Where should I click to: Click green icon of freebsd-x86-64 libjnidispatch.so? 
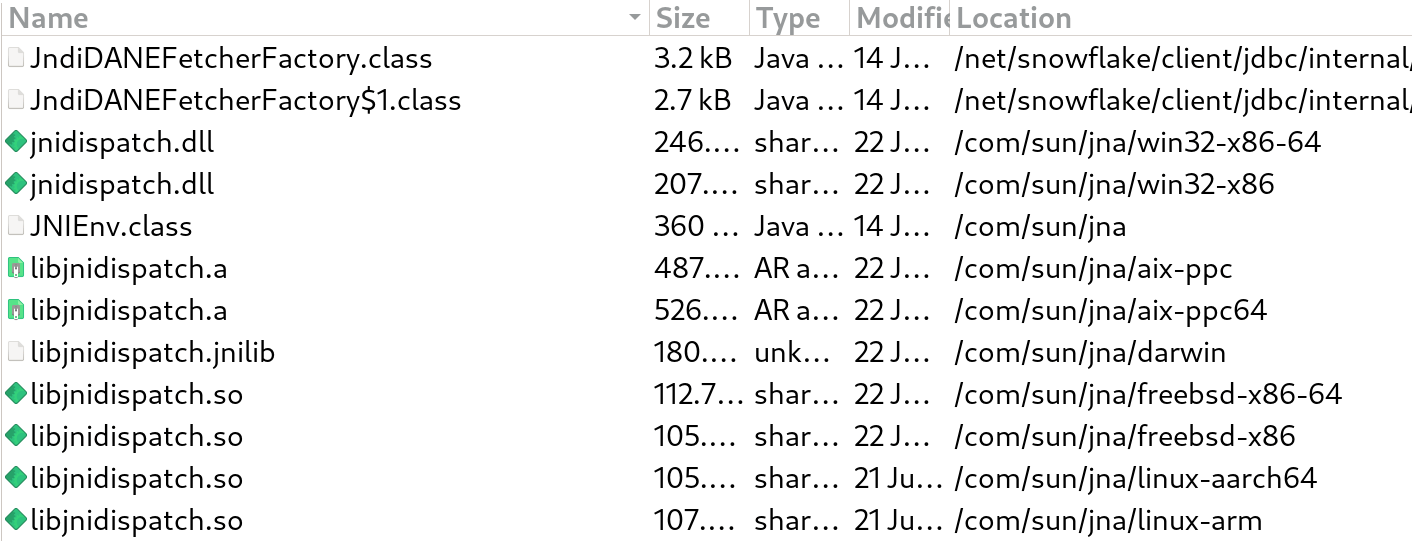tap(15, 395)
